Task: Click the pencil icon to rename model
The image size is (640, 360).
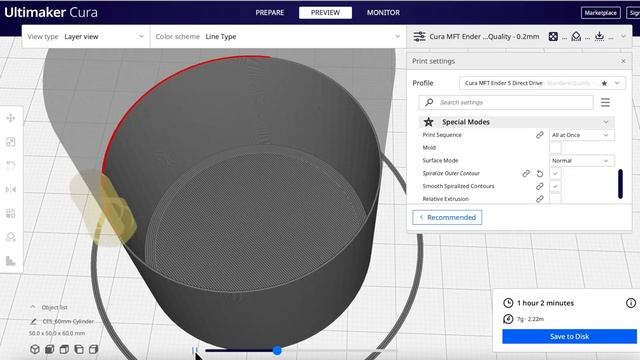Action: (x=33, y=322)
